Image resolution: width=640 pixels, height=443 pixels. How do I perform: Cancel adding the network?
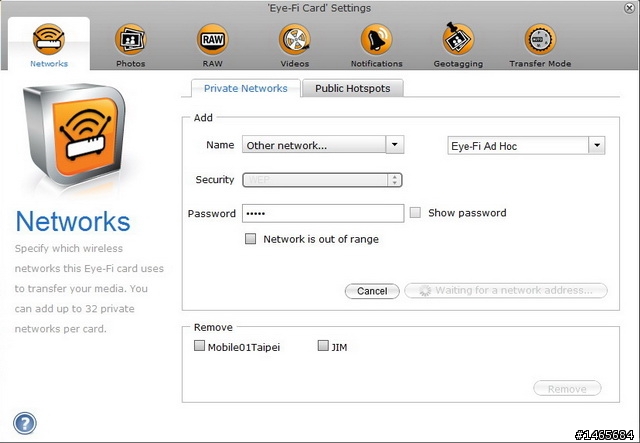pyautogui.click(x=372, y=291)
